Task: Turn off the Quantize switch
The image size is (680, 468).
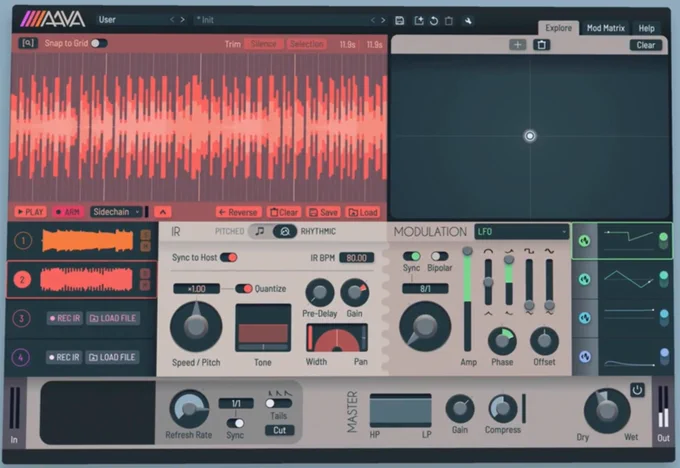Action: pos(244,288)
